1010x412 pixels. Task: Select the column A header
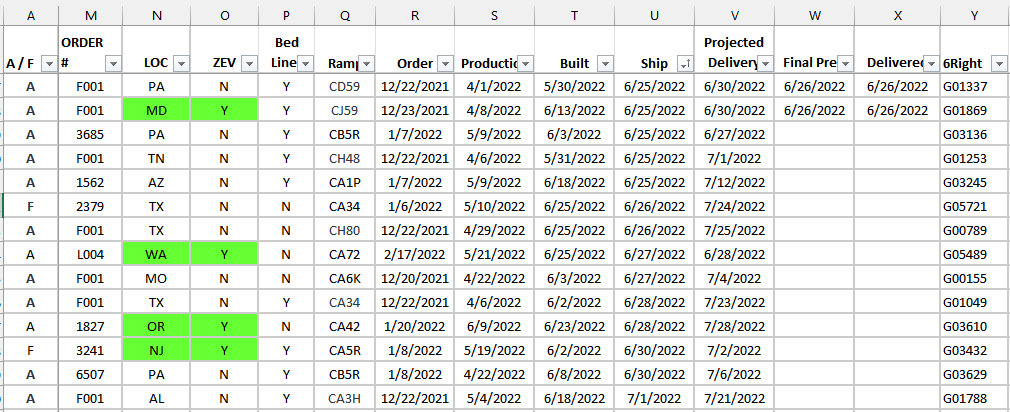(29, 15)
